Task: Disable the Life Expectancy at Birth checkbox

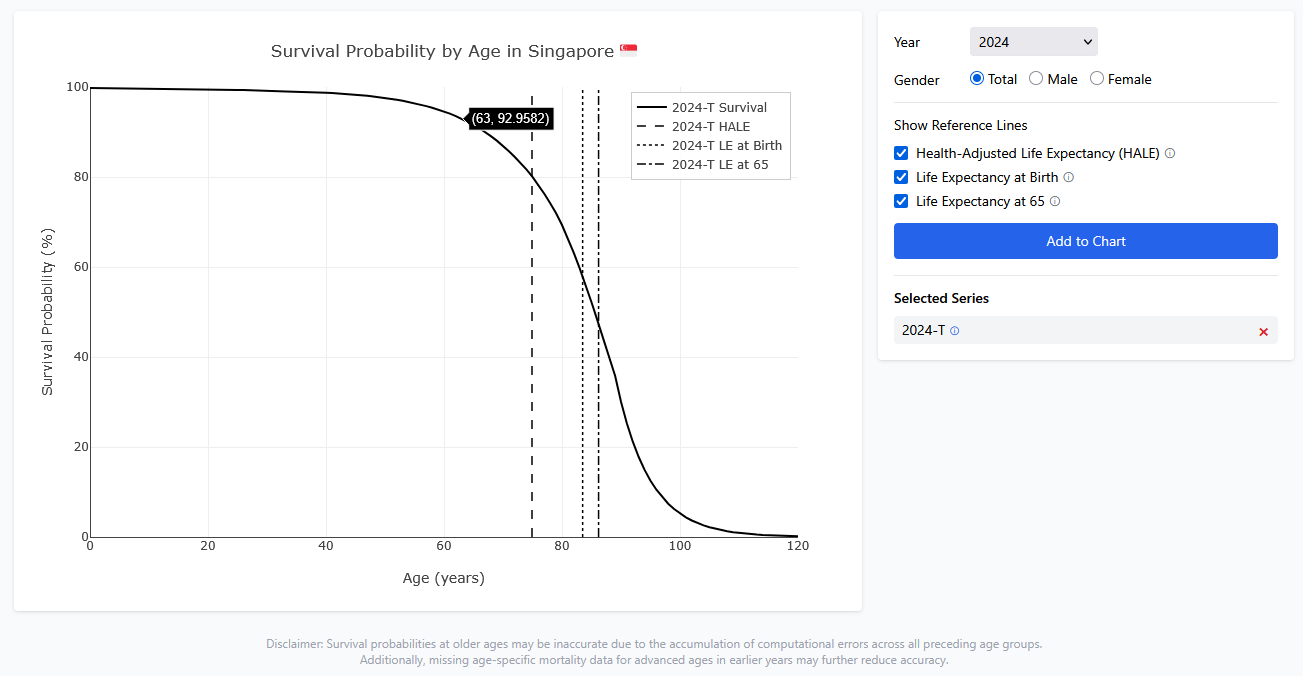Action: (901, 178)
